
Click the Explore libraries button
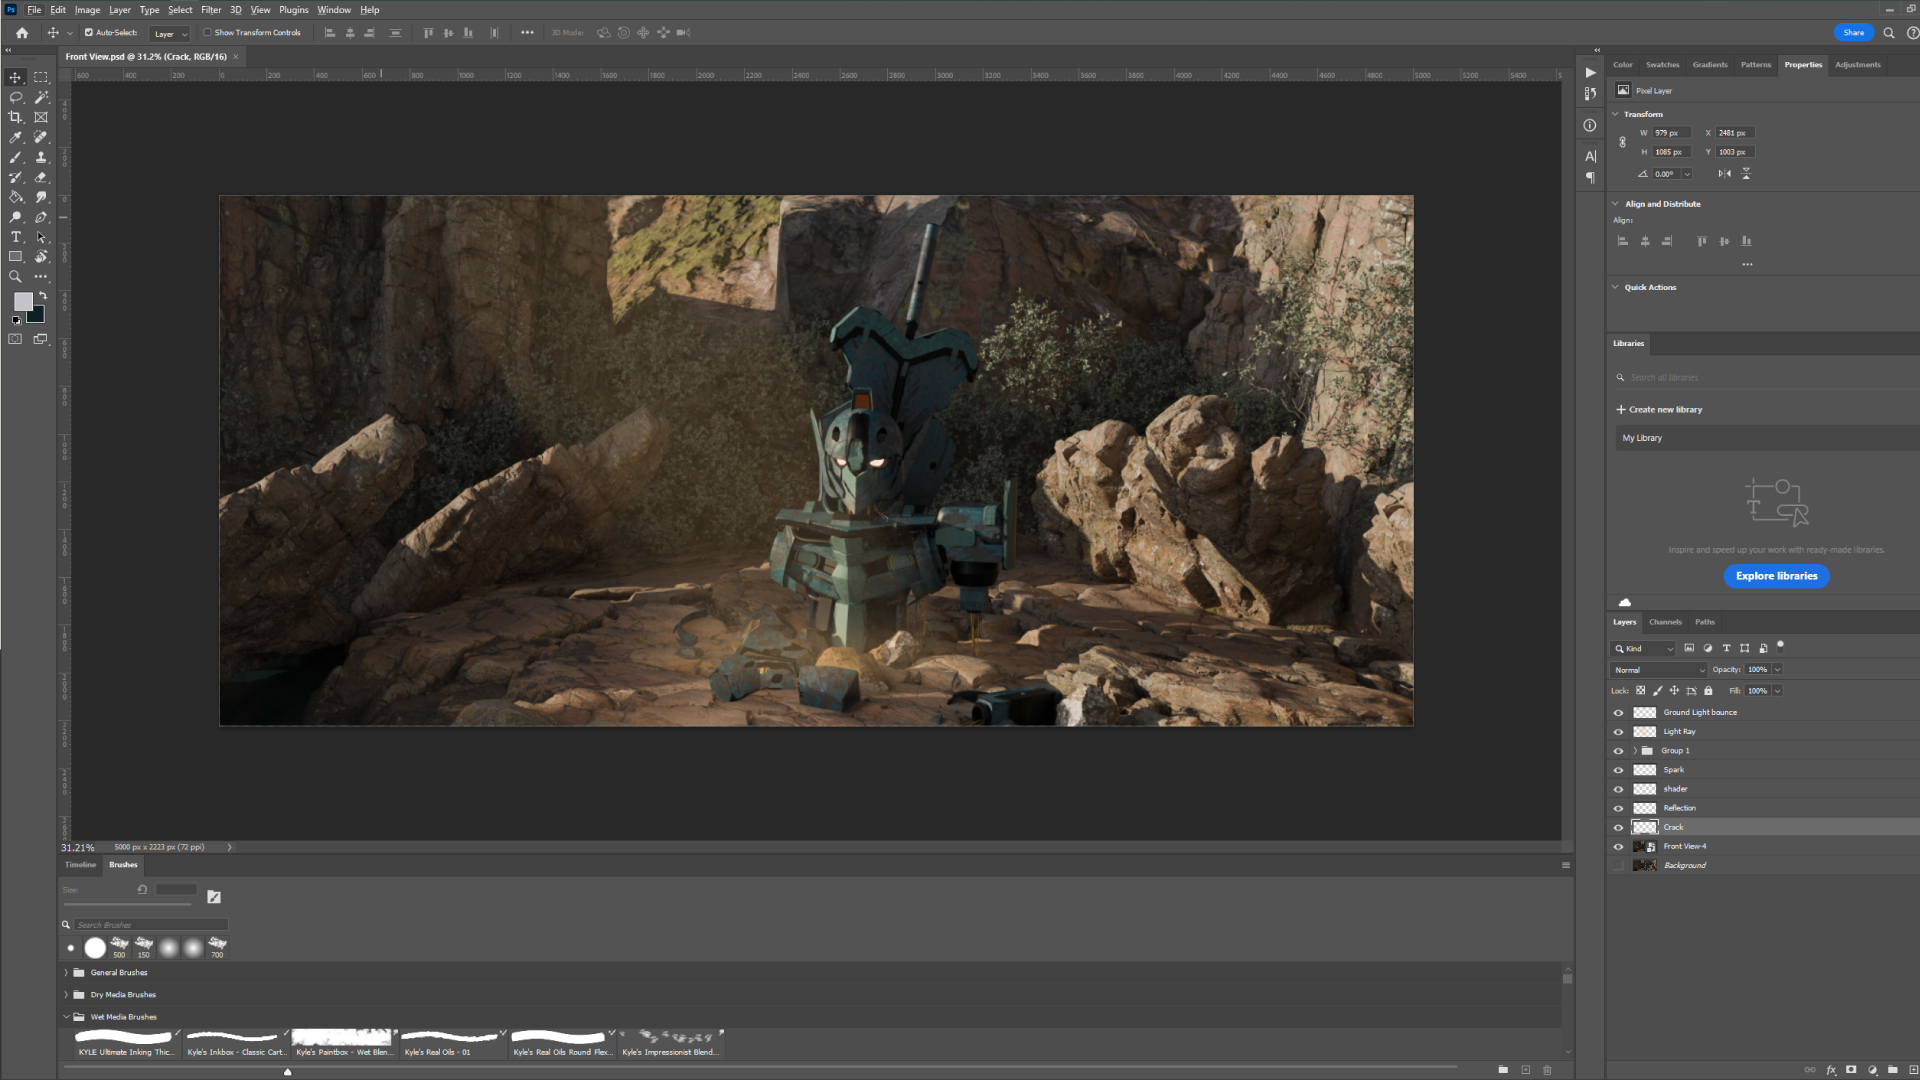(x=1776, y=576)
